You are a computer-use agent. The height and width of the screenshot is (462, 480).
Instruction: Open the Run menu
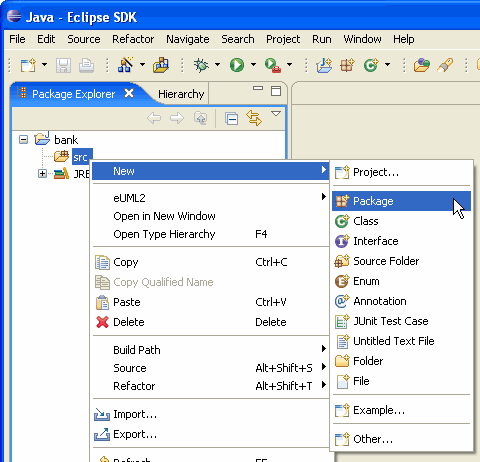tap(322, 39)
